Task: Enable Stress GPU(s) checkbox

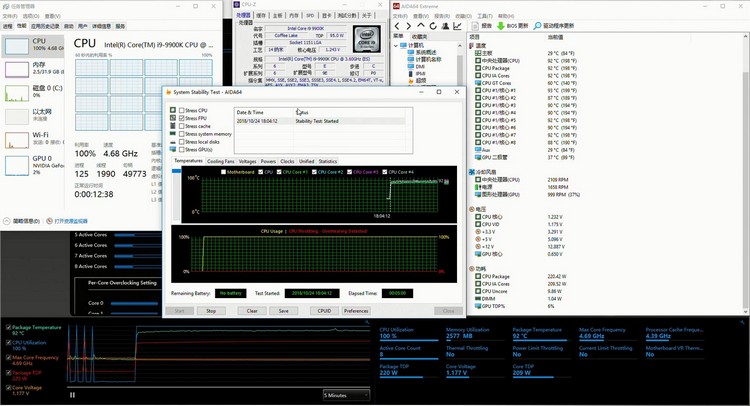Action: tap(182, 150)
